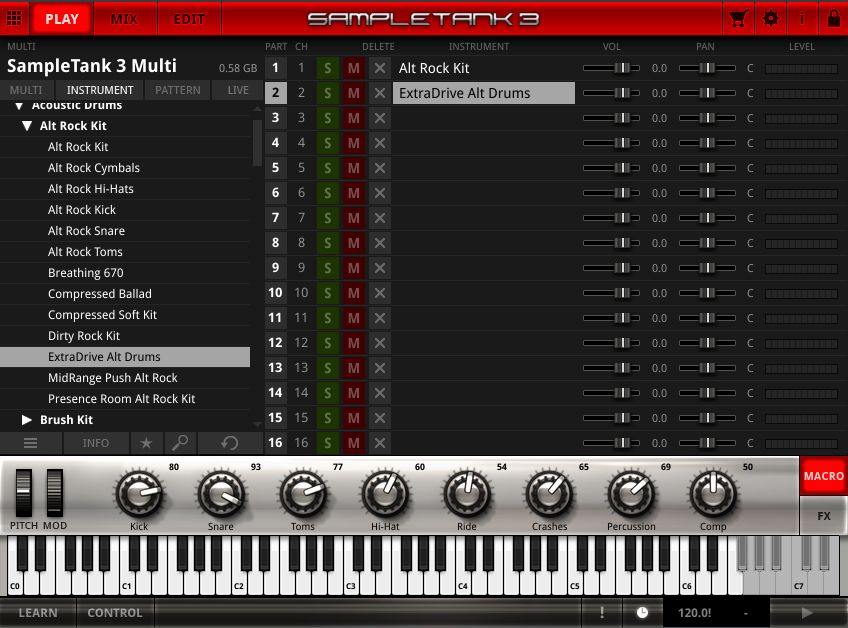Open the MULTI browser tab

point(26,90)
